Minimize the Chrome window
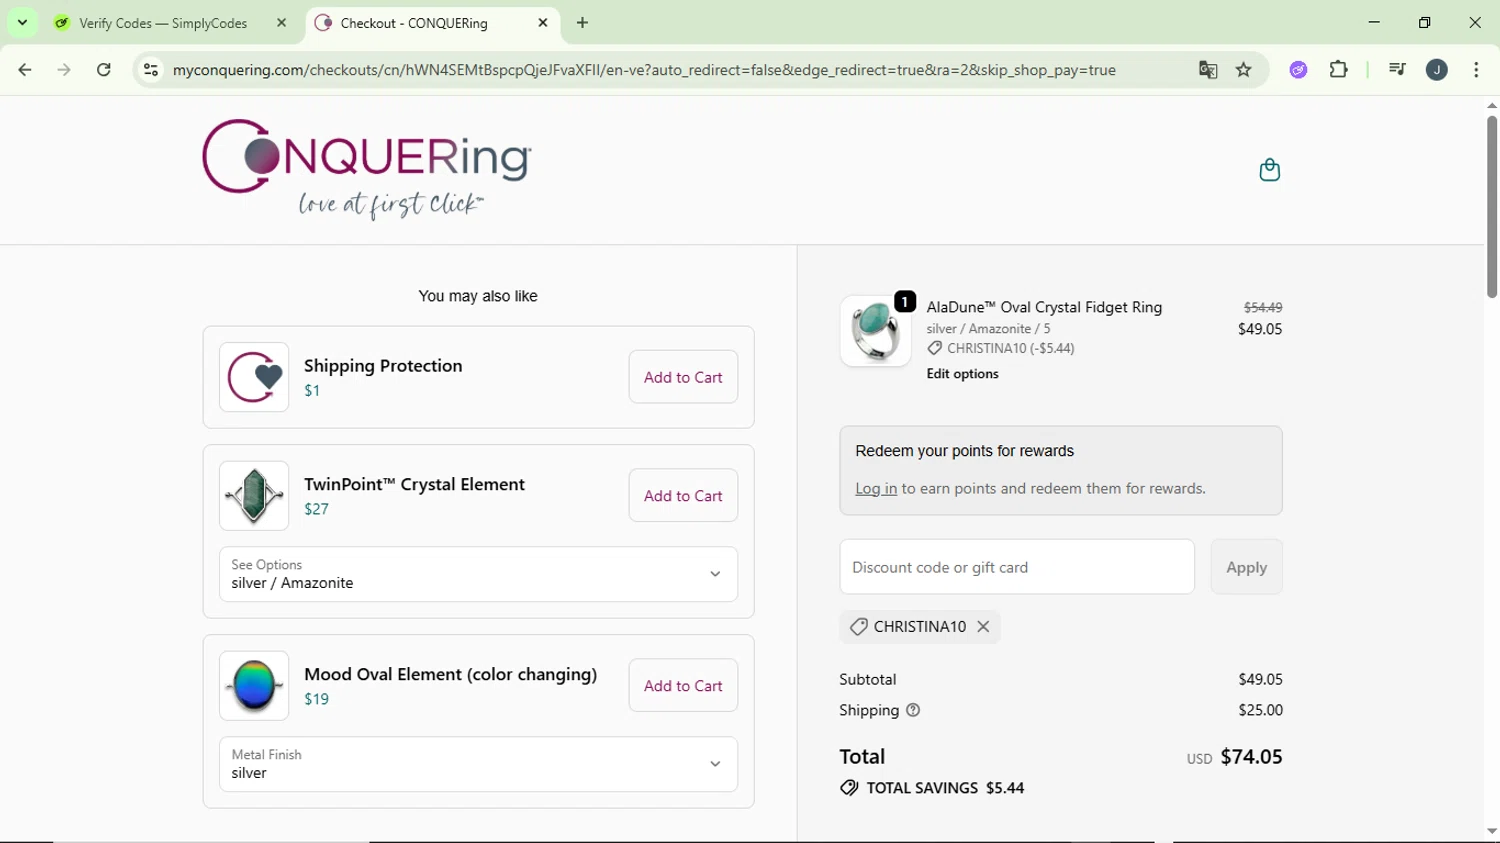Screen dimensions: 1500x843 (1374, 22)
